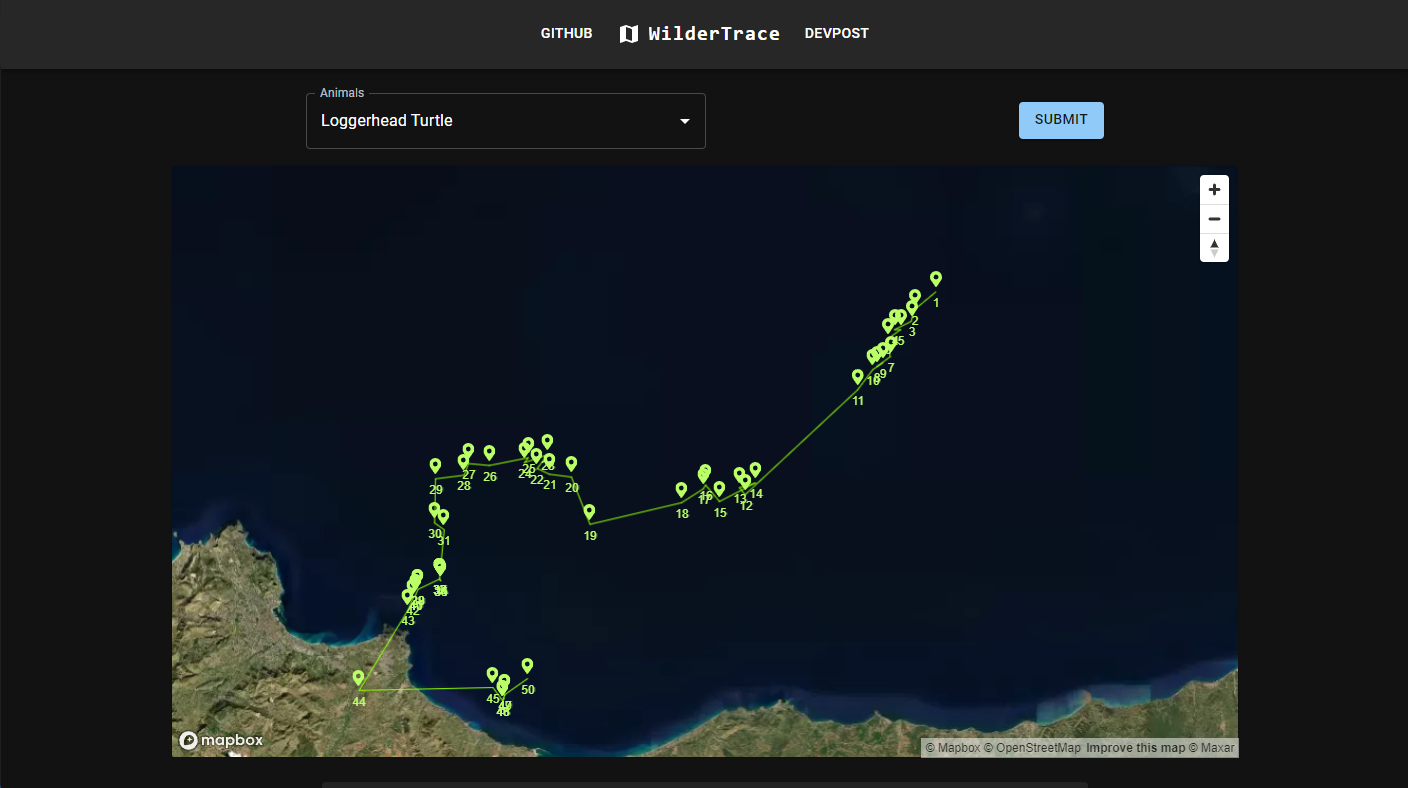Select map marker number 50
The width and height of the screenshot is (1408, 788).
(x=527, y=666)
